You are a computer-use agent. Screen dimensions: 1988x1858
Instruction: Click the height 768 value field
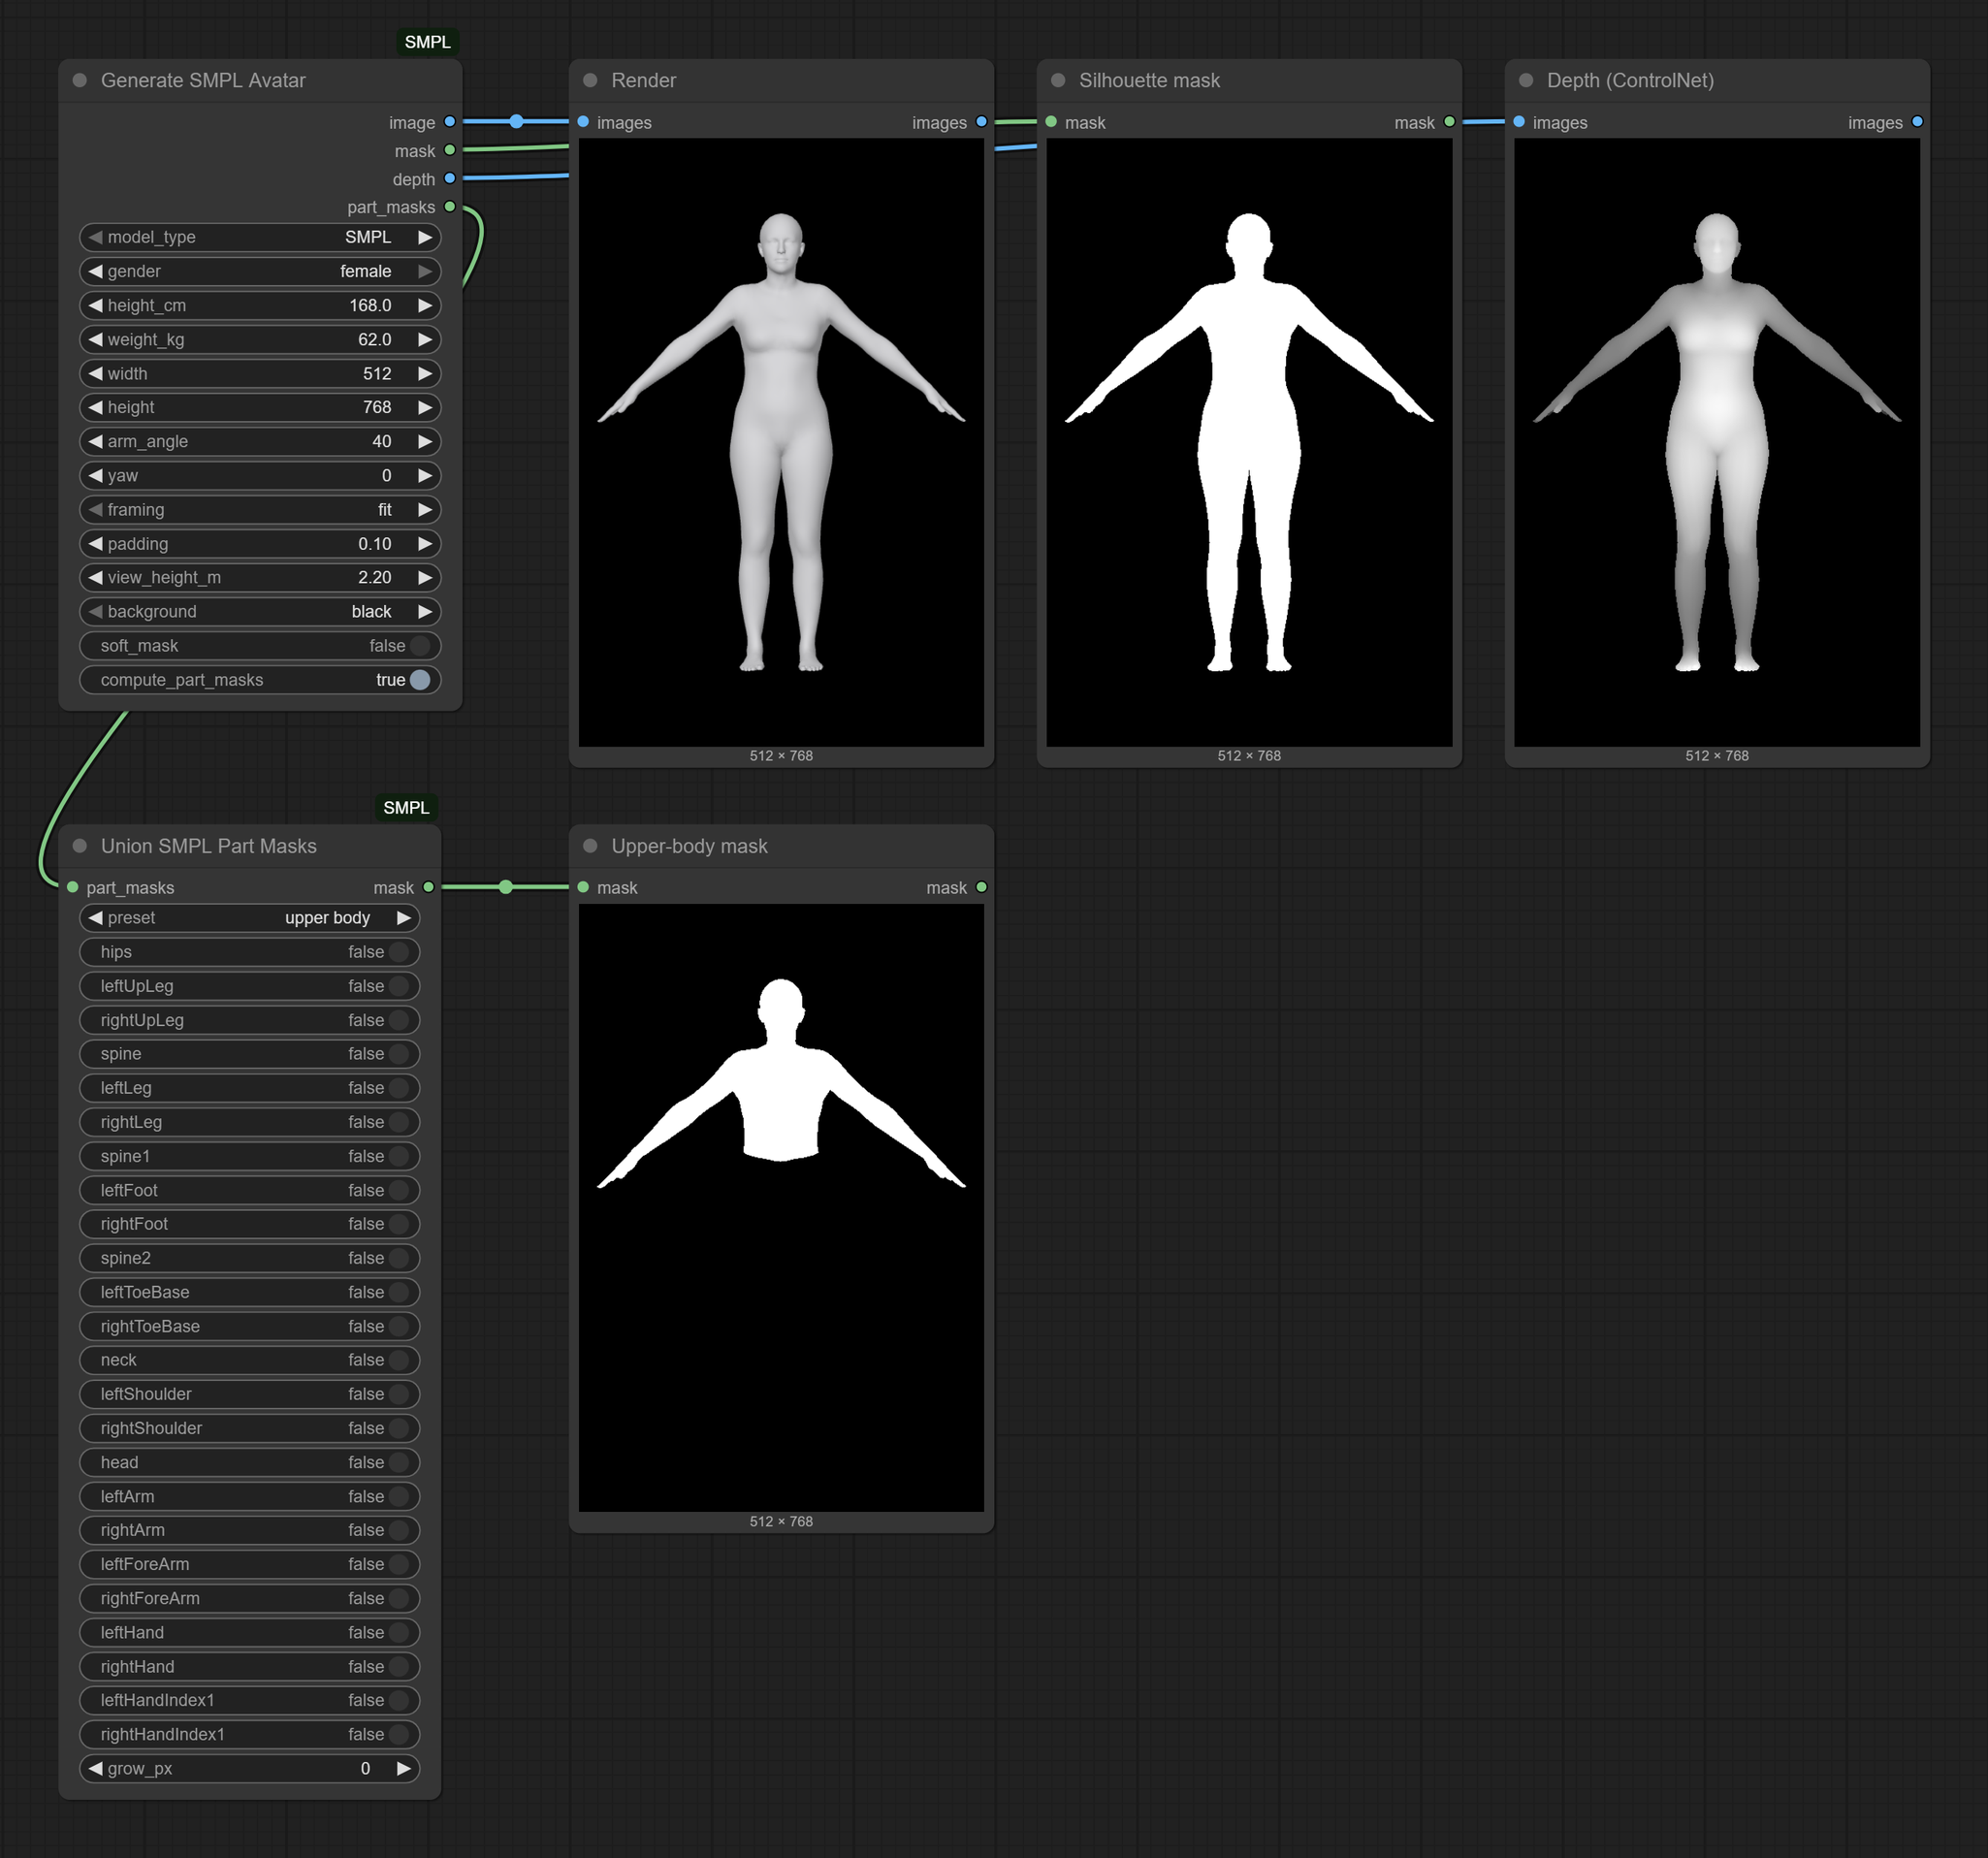(260, 408)
